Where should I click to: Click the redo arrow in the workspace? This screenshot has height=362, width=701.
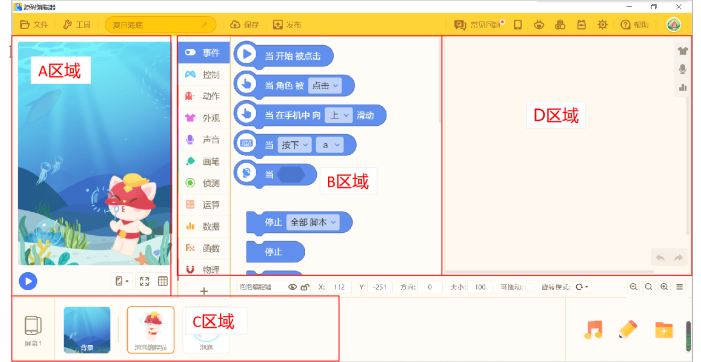point(678,258)
